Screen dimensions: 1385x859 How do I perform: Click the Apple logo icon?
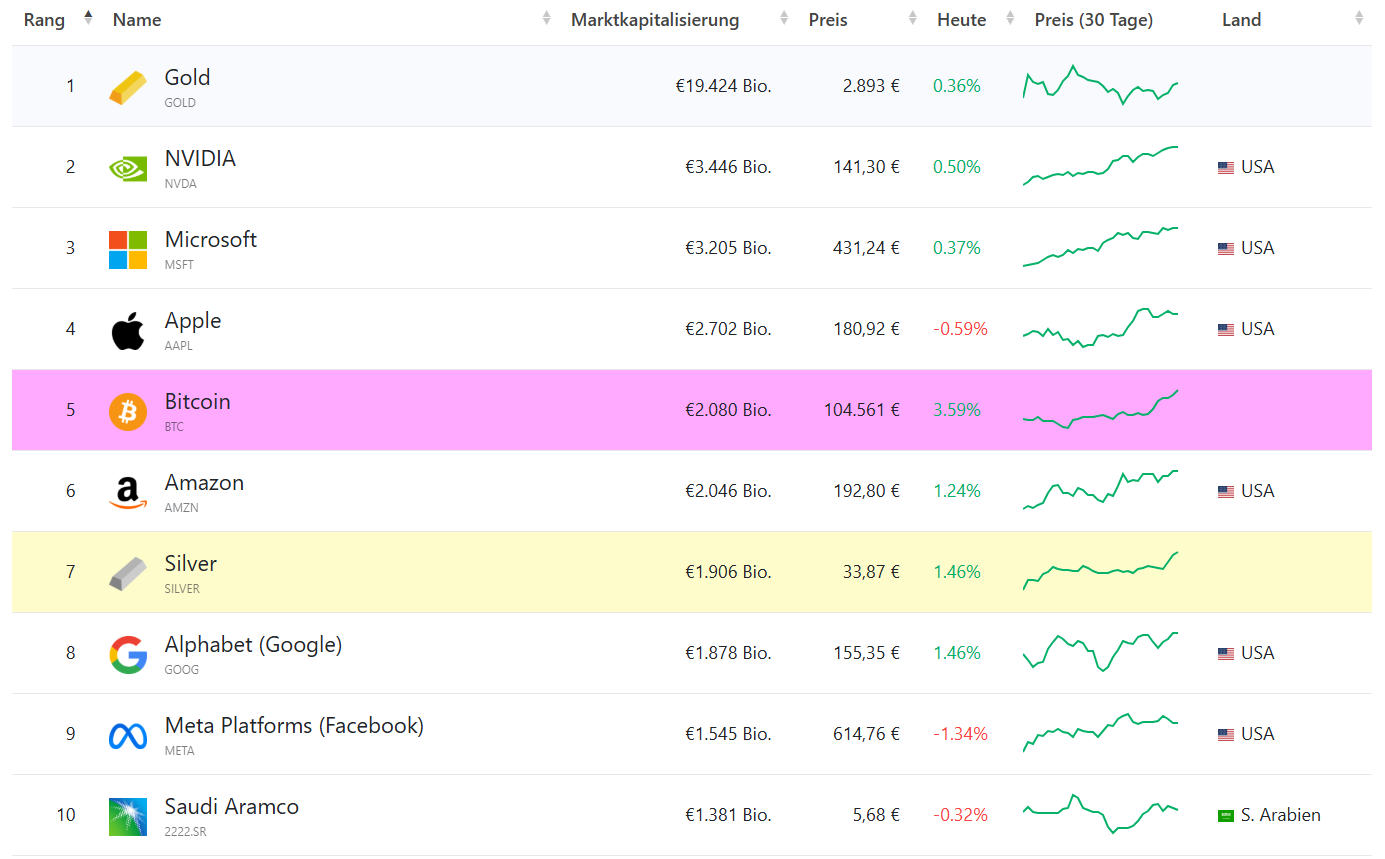tap(128, 330)
